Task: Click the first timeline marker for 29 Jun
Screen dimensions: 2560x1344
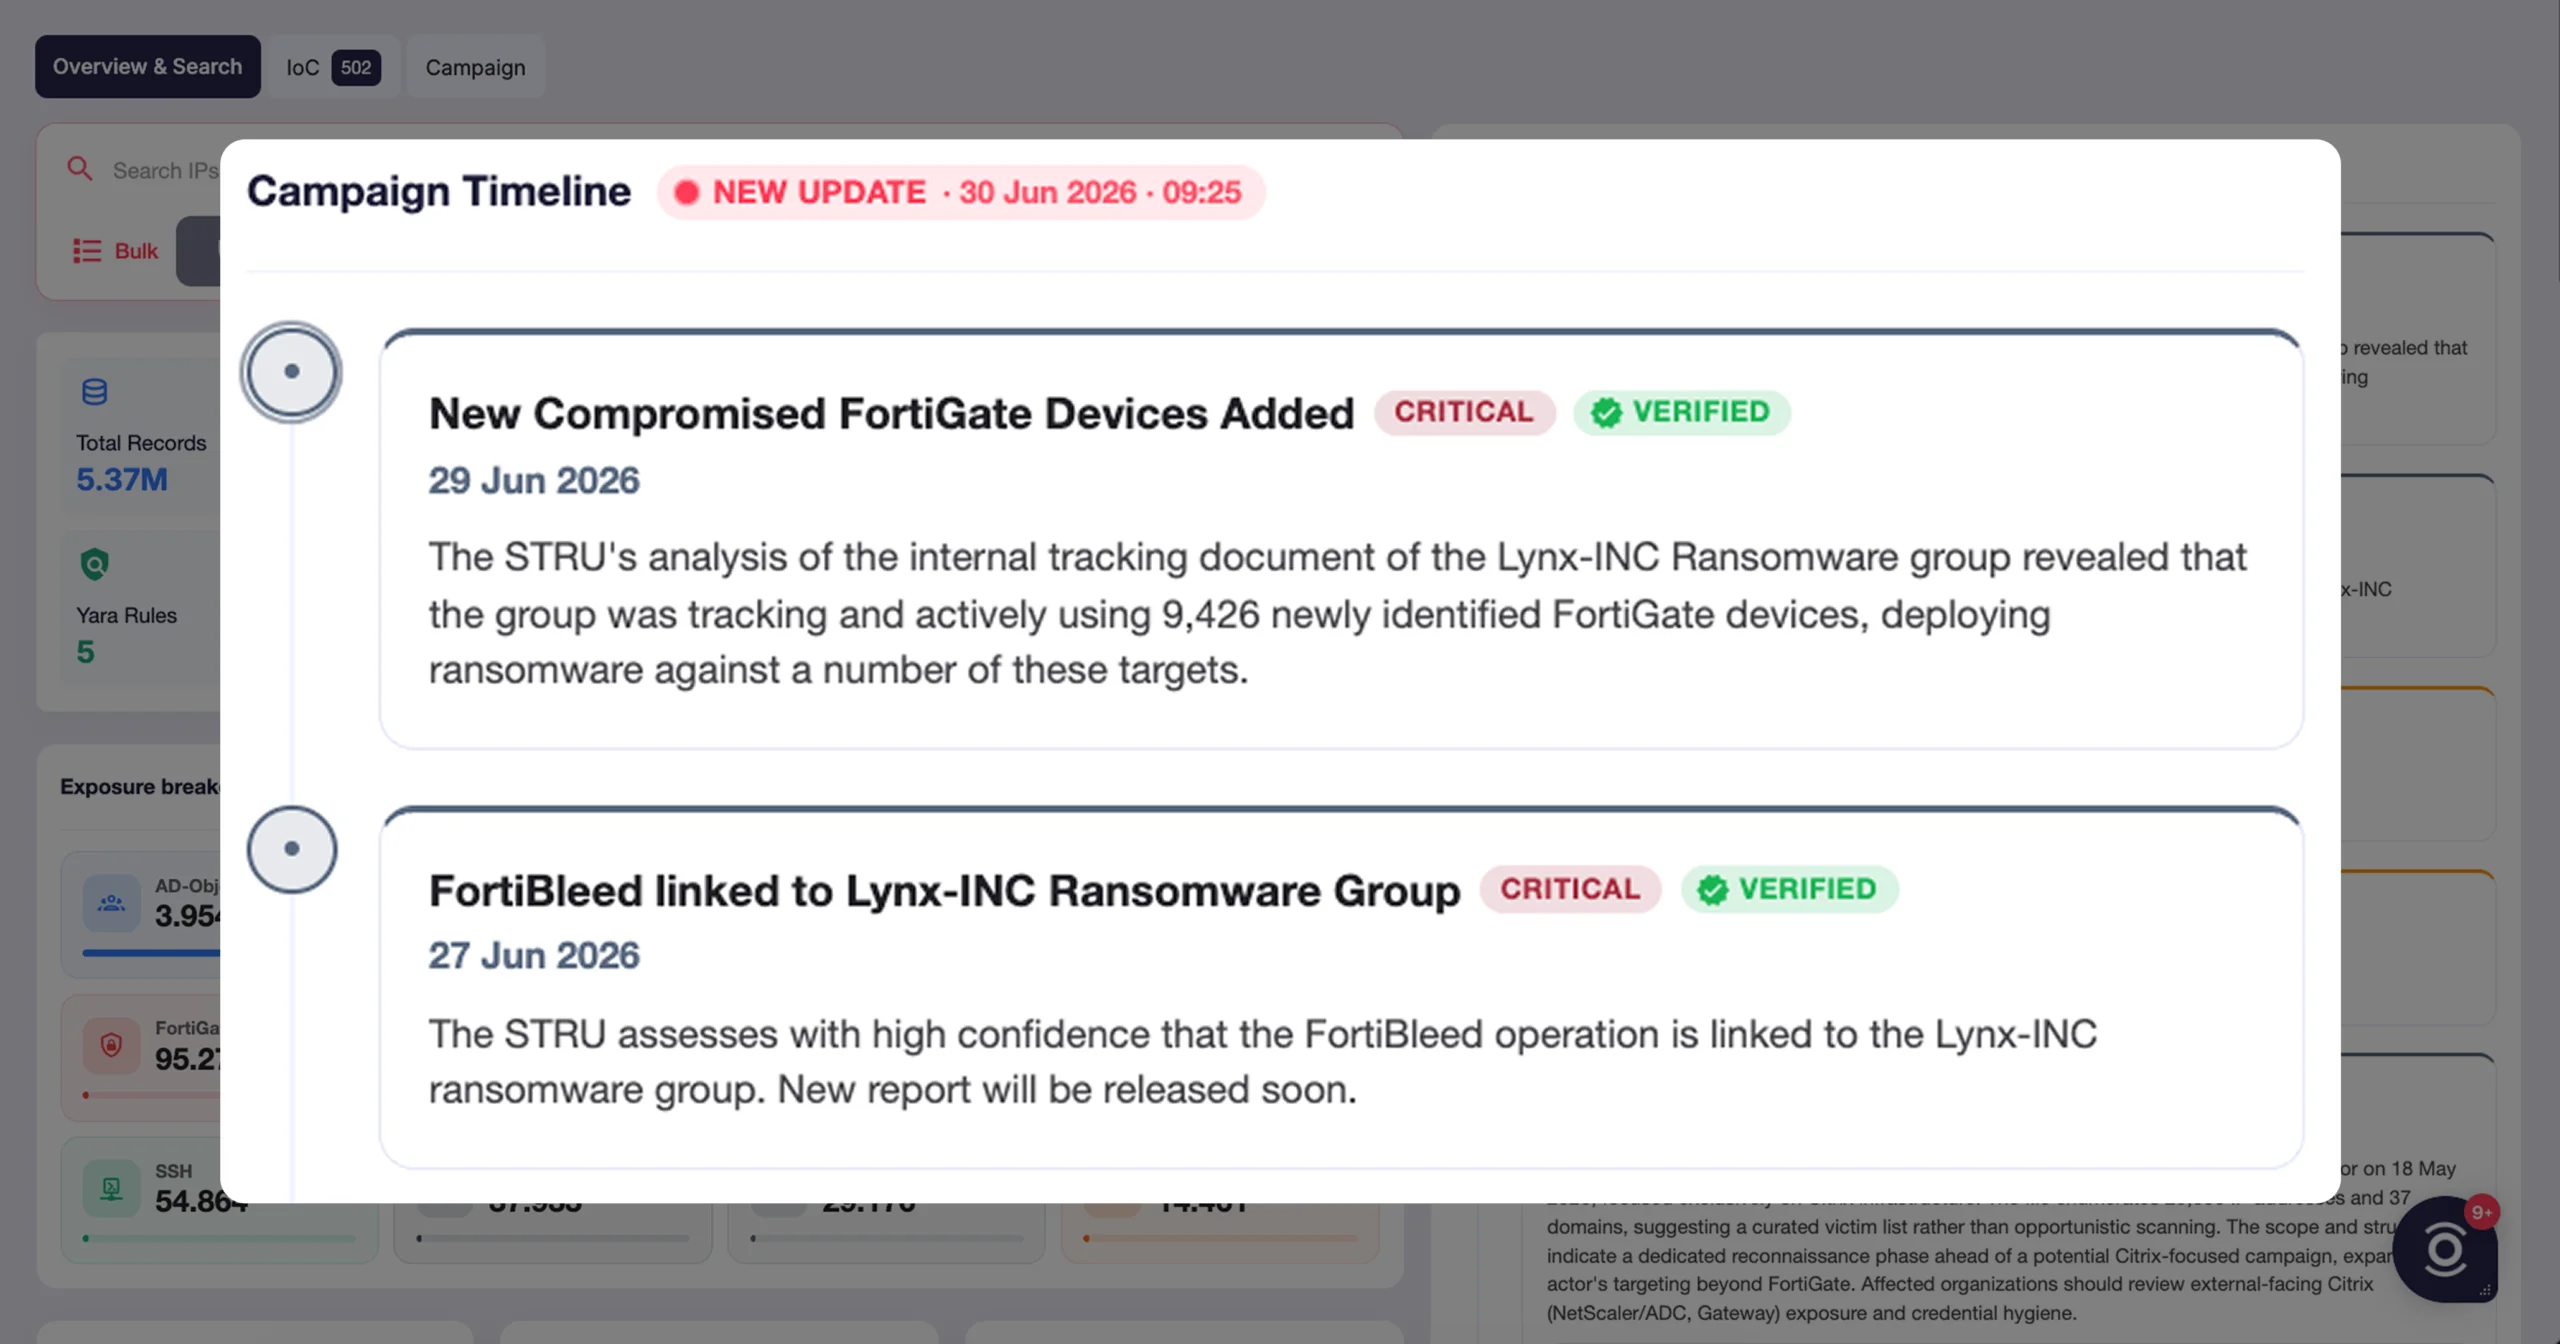Action: (x=292, y=372)
